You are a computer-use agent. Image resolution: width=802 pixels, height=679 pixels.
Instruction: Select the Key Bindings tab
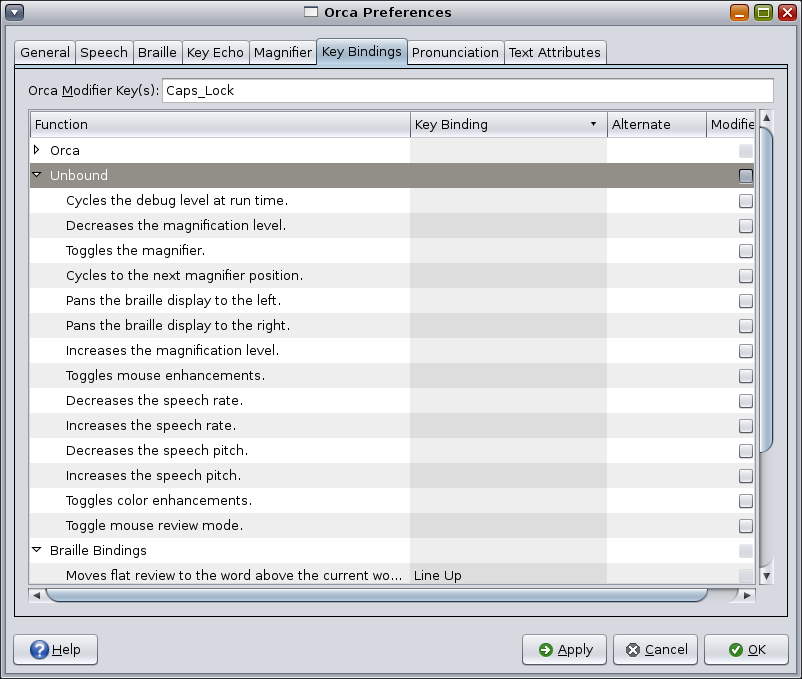[362, 52]
